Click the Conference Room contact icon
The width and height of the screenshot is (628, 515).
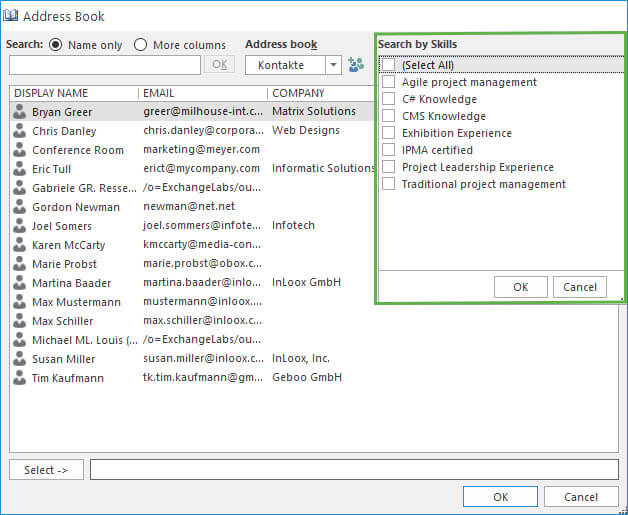[19, 150]
